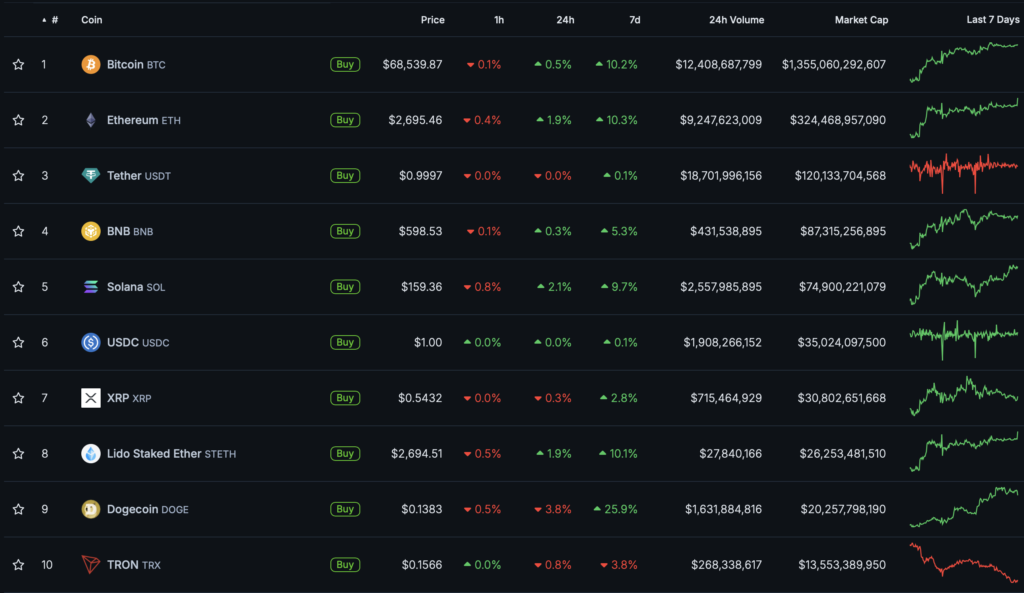The image size is (1024, 593).
Task: Star Solana to add to watchlist
Action: (x=18, y=287)
